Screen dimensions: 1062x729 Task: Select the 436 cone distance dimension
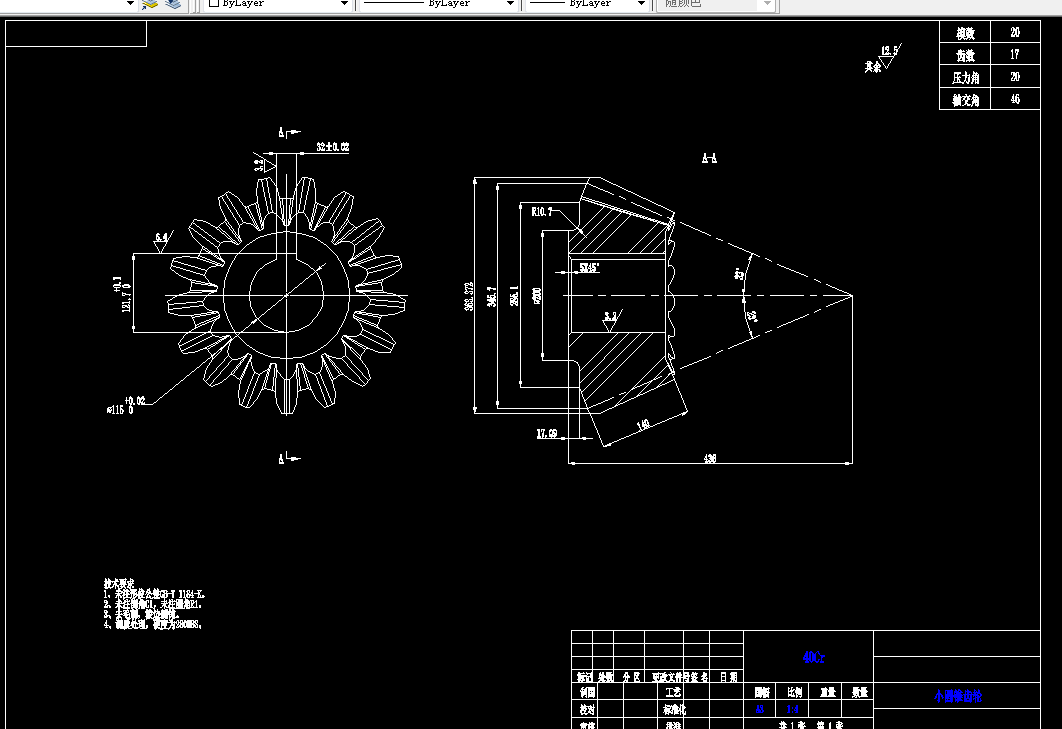tap(710, 459)
